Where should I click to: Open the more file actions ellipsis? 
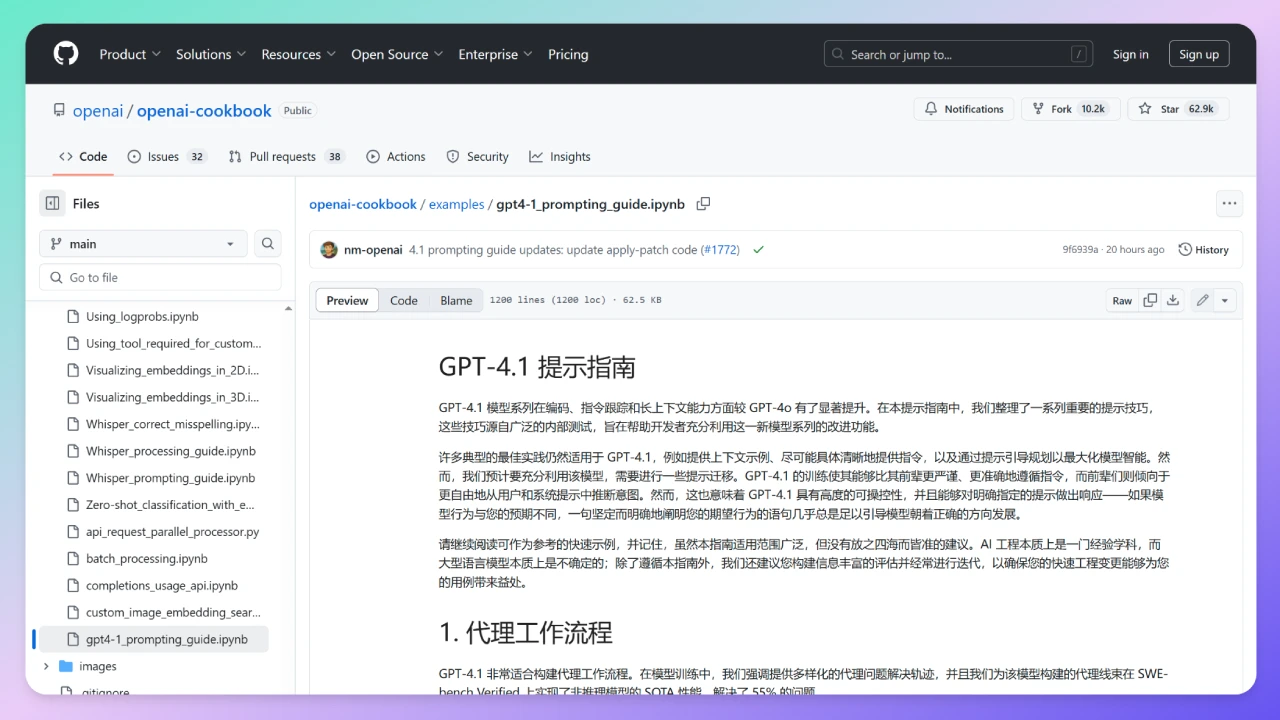[1229, 204]
